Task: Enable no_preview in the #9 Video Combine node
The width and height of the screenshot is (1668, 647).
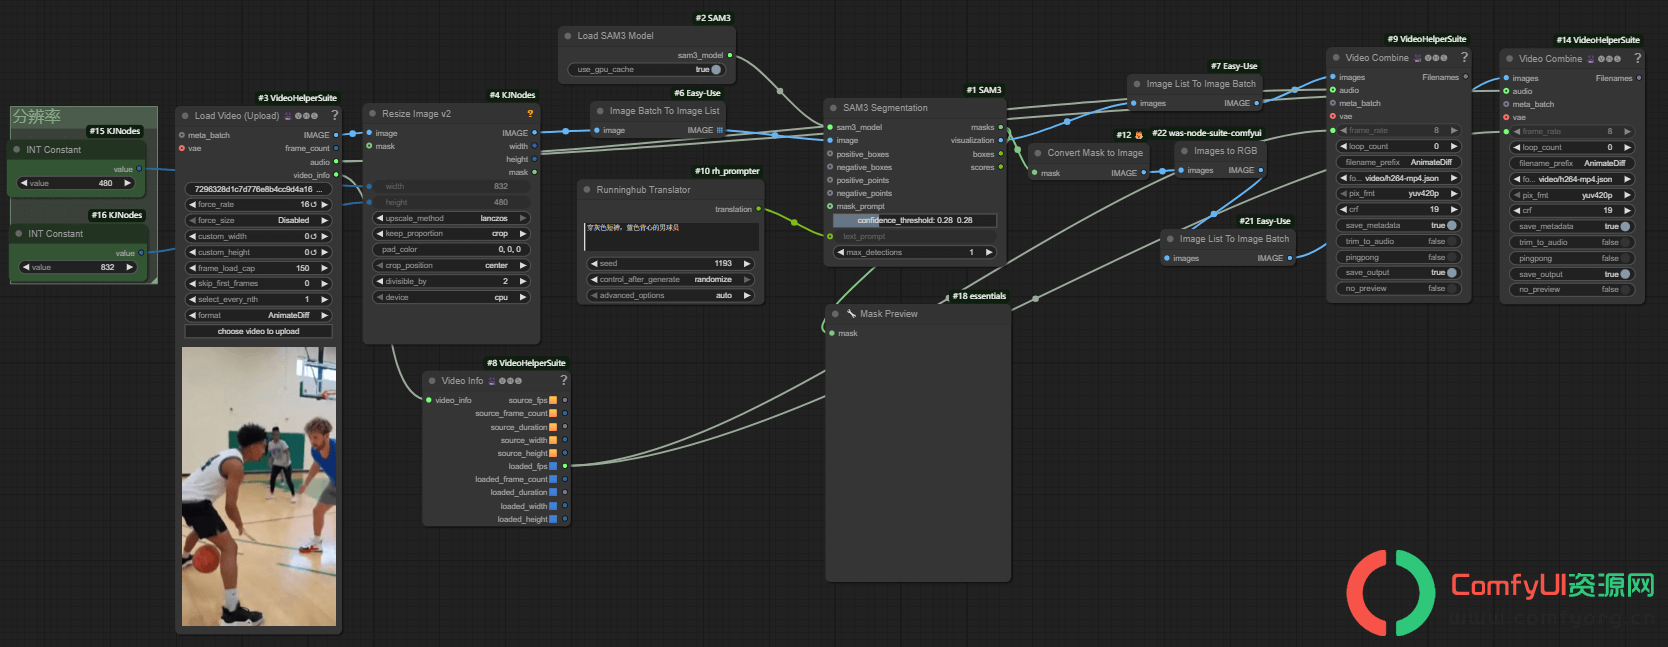Action: (1400, 289)
